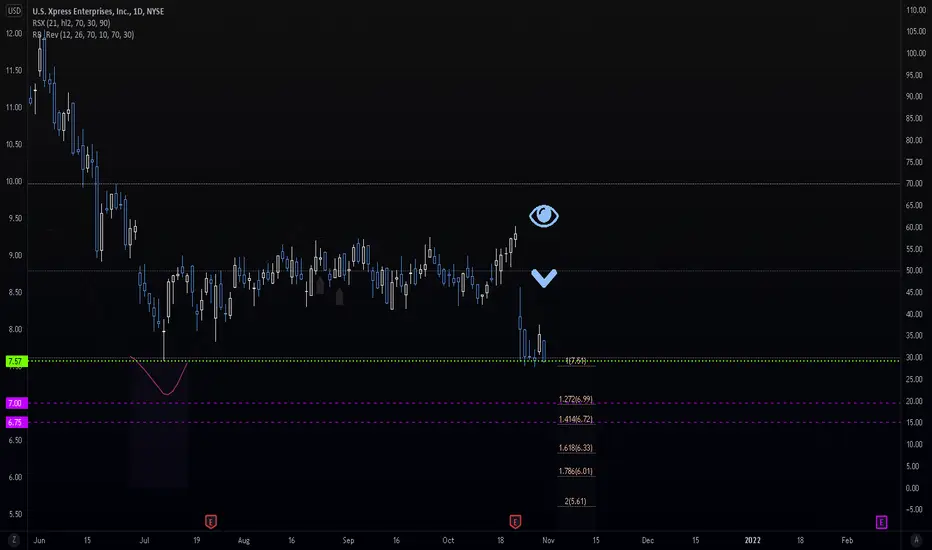Viewport: 932px width, 550px height.
Task: Click the Z timezone button at bottom left
Action: (x=14, y=540)
